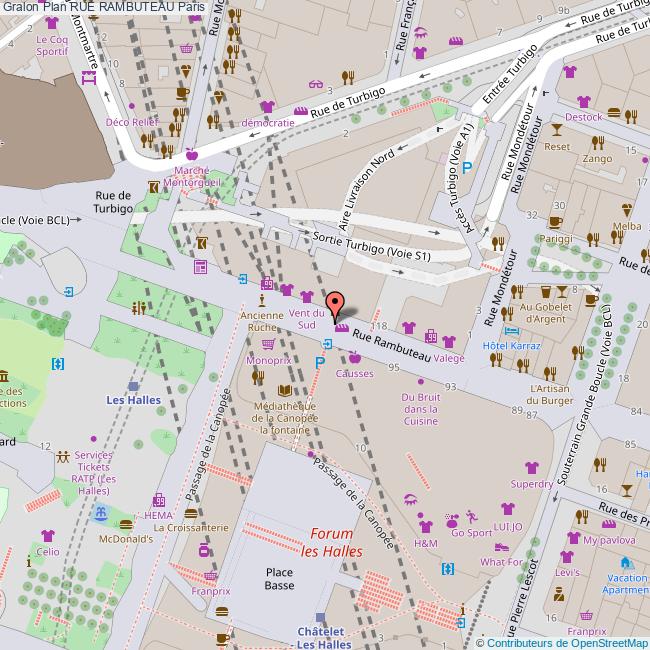
Task: Click the Place Basse label on the map
Action: click(x=279, y=578)
